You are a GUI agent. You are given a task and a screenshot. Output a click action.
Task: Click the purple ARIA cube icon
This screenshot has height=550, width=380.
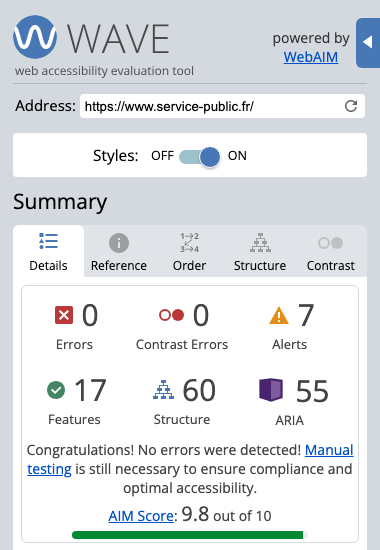[271, 390]
